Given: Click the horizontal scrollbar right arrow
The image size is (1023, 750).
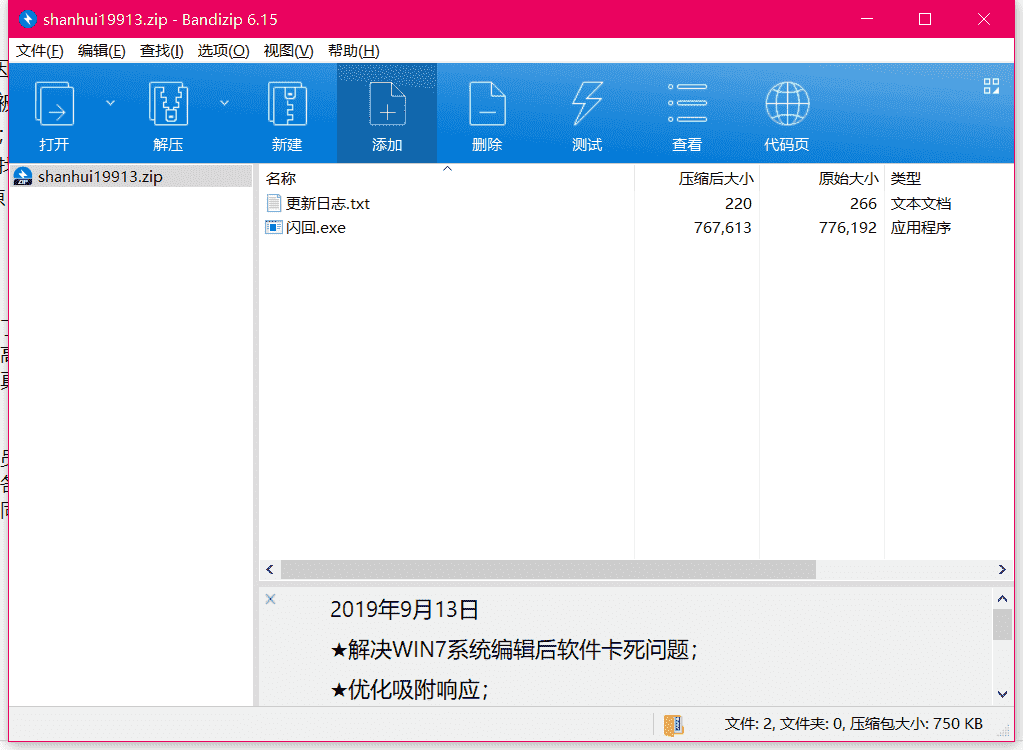Looking at the screenshot, I should tap(1002, 569).
